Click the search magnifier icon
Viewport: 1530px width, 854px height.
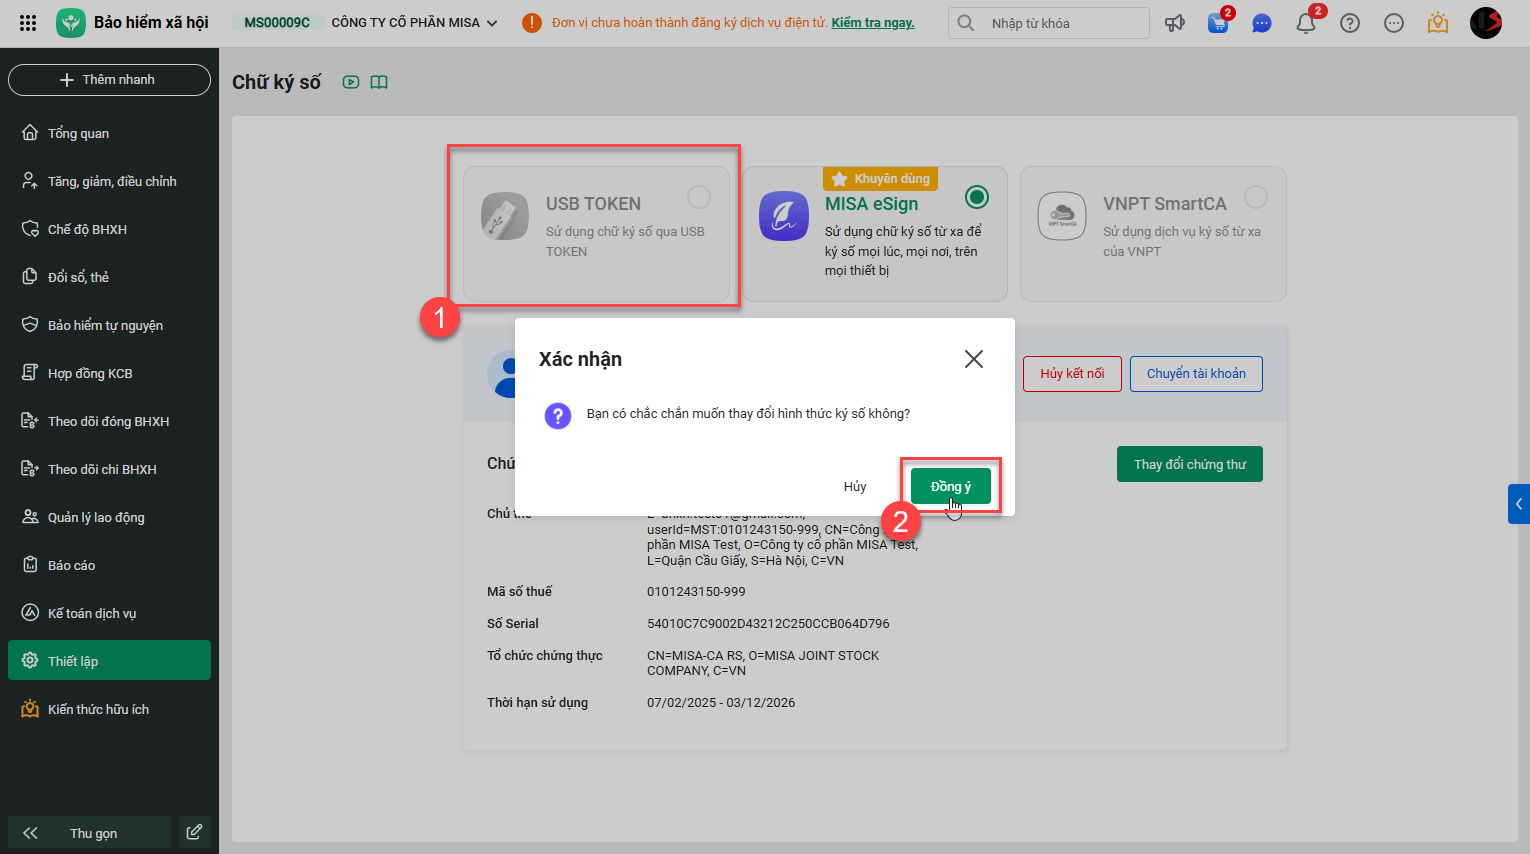pyautogui.click(x=966, y=23)
